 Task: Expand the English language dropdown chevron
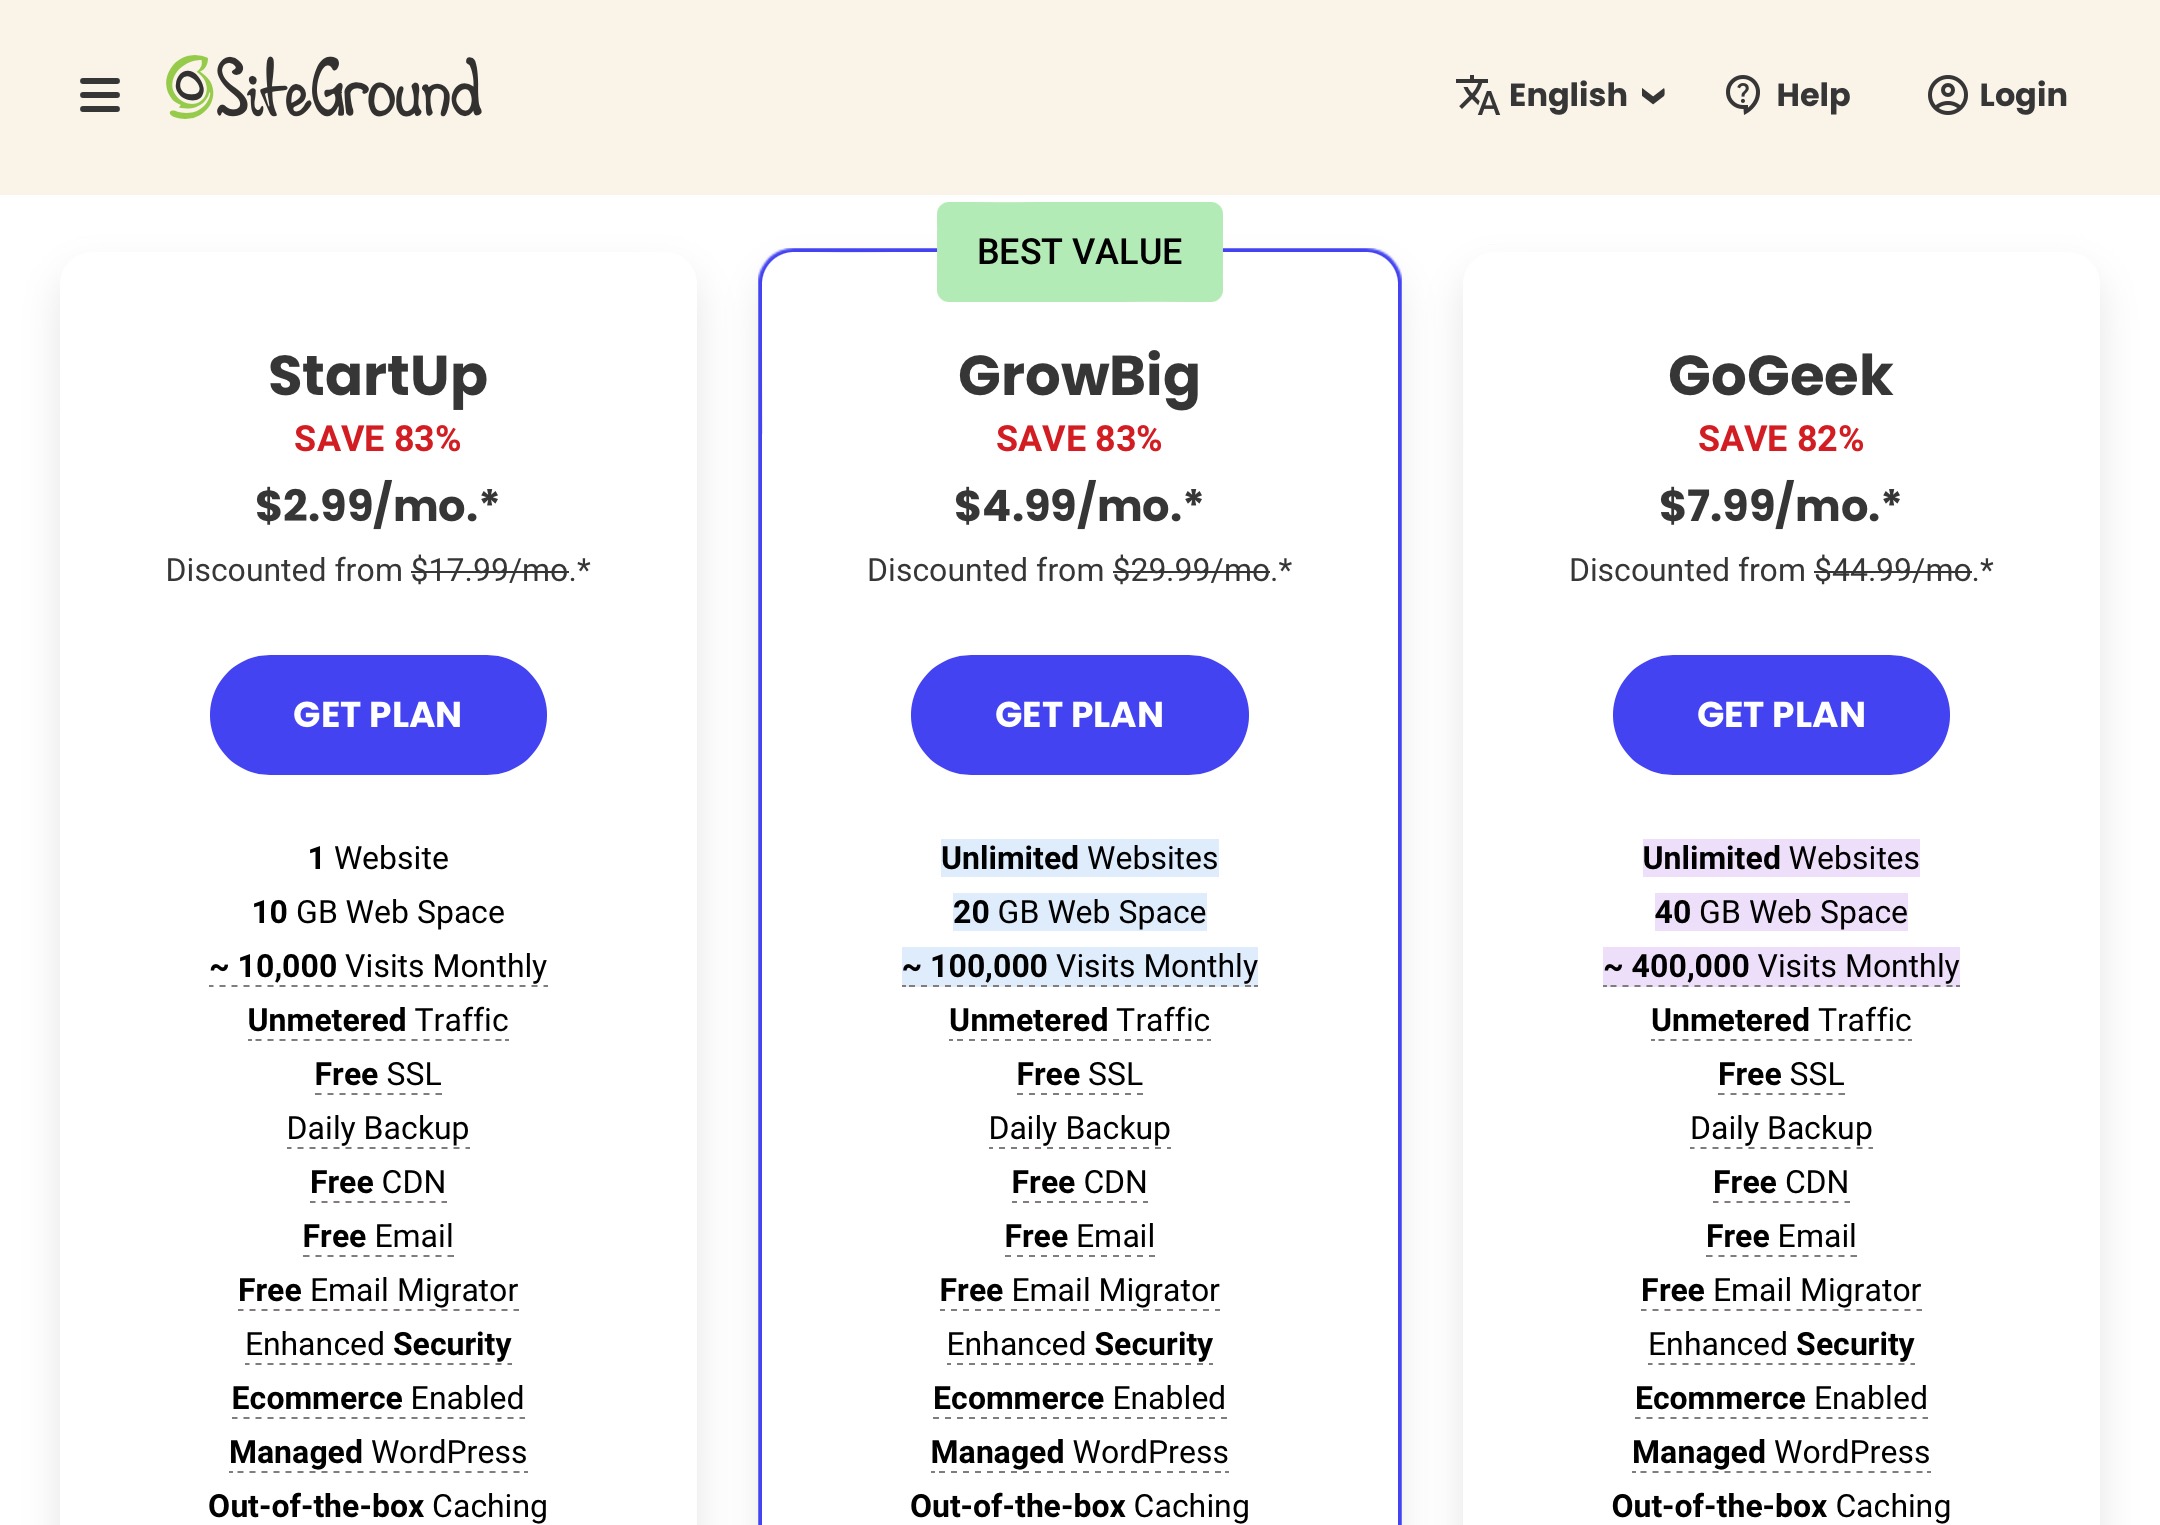click(x=1654, y=96)
